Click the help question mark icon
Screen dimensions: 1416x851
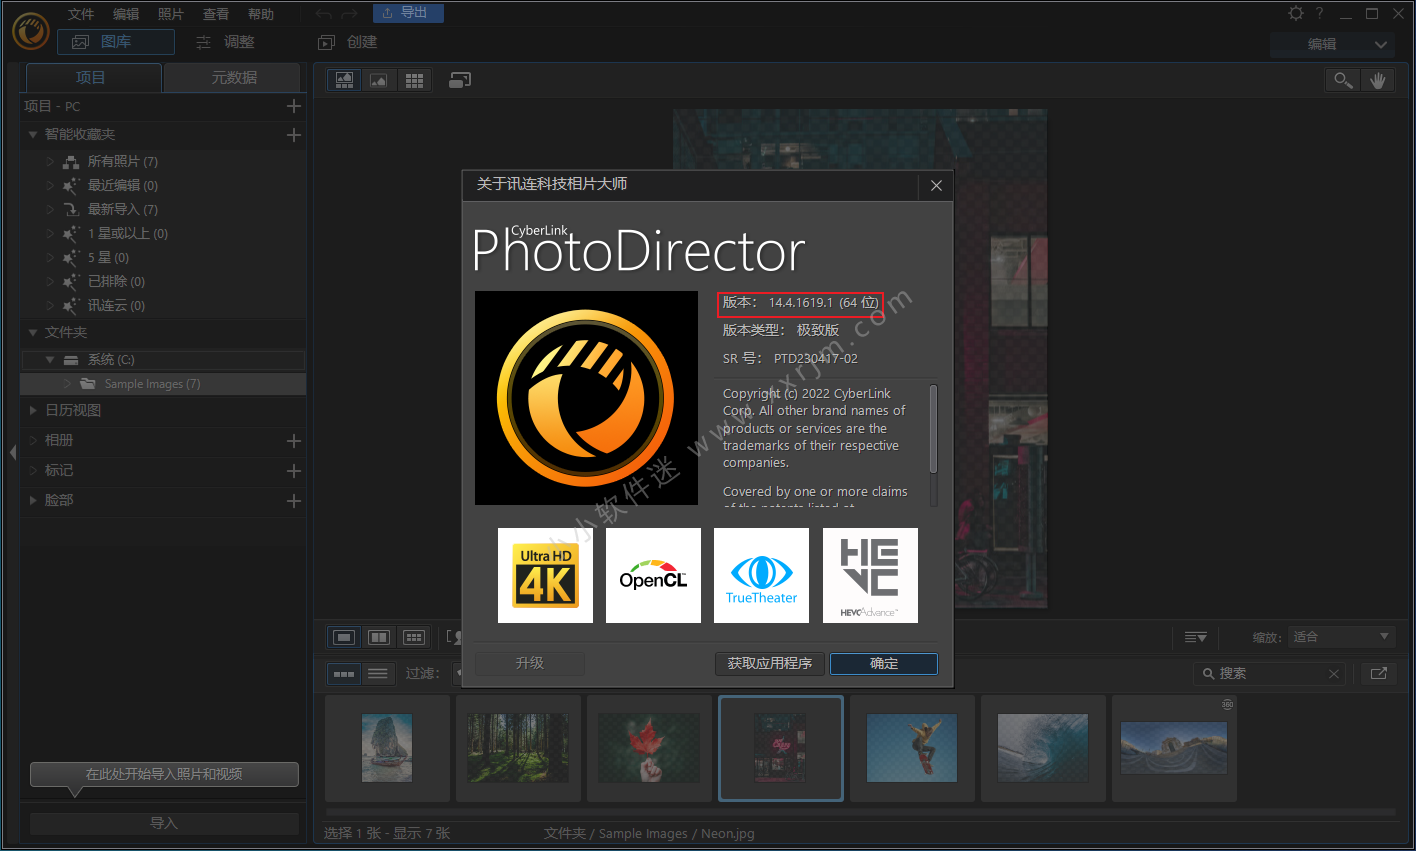click(x=1319, y=13)
